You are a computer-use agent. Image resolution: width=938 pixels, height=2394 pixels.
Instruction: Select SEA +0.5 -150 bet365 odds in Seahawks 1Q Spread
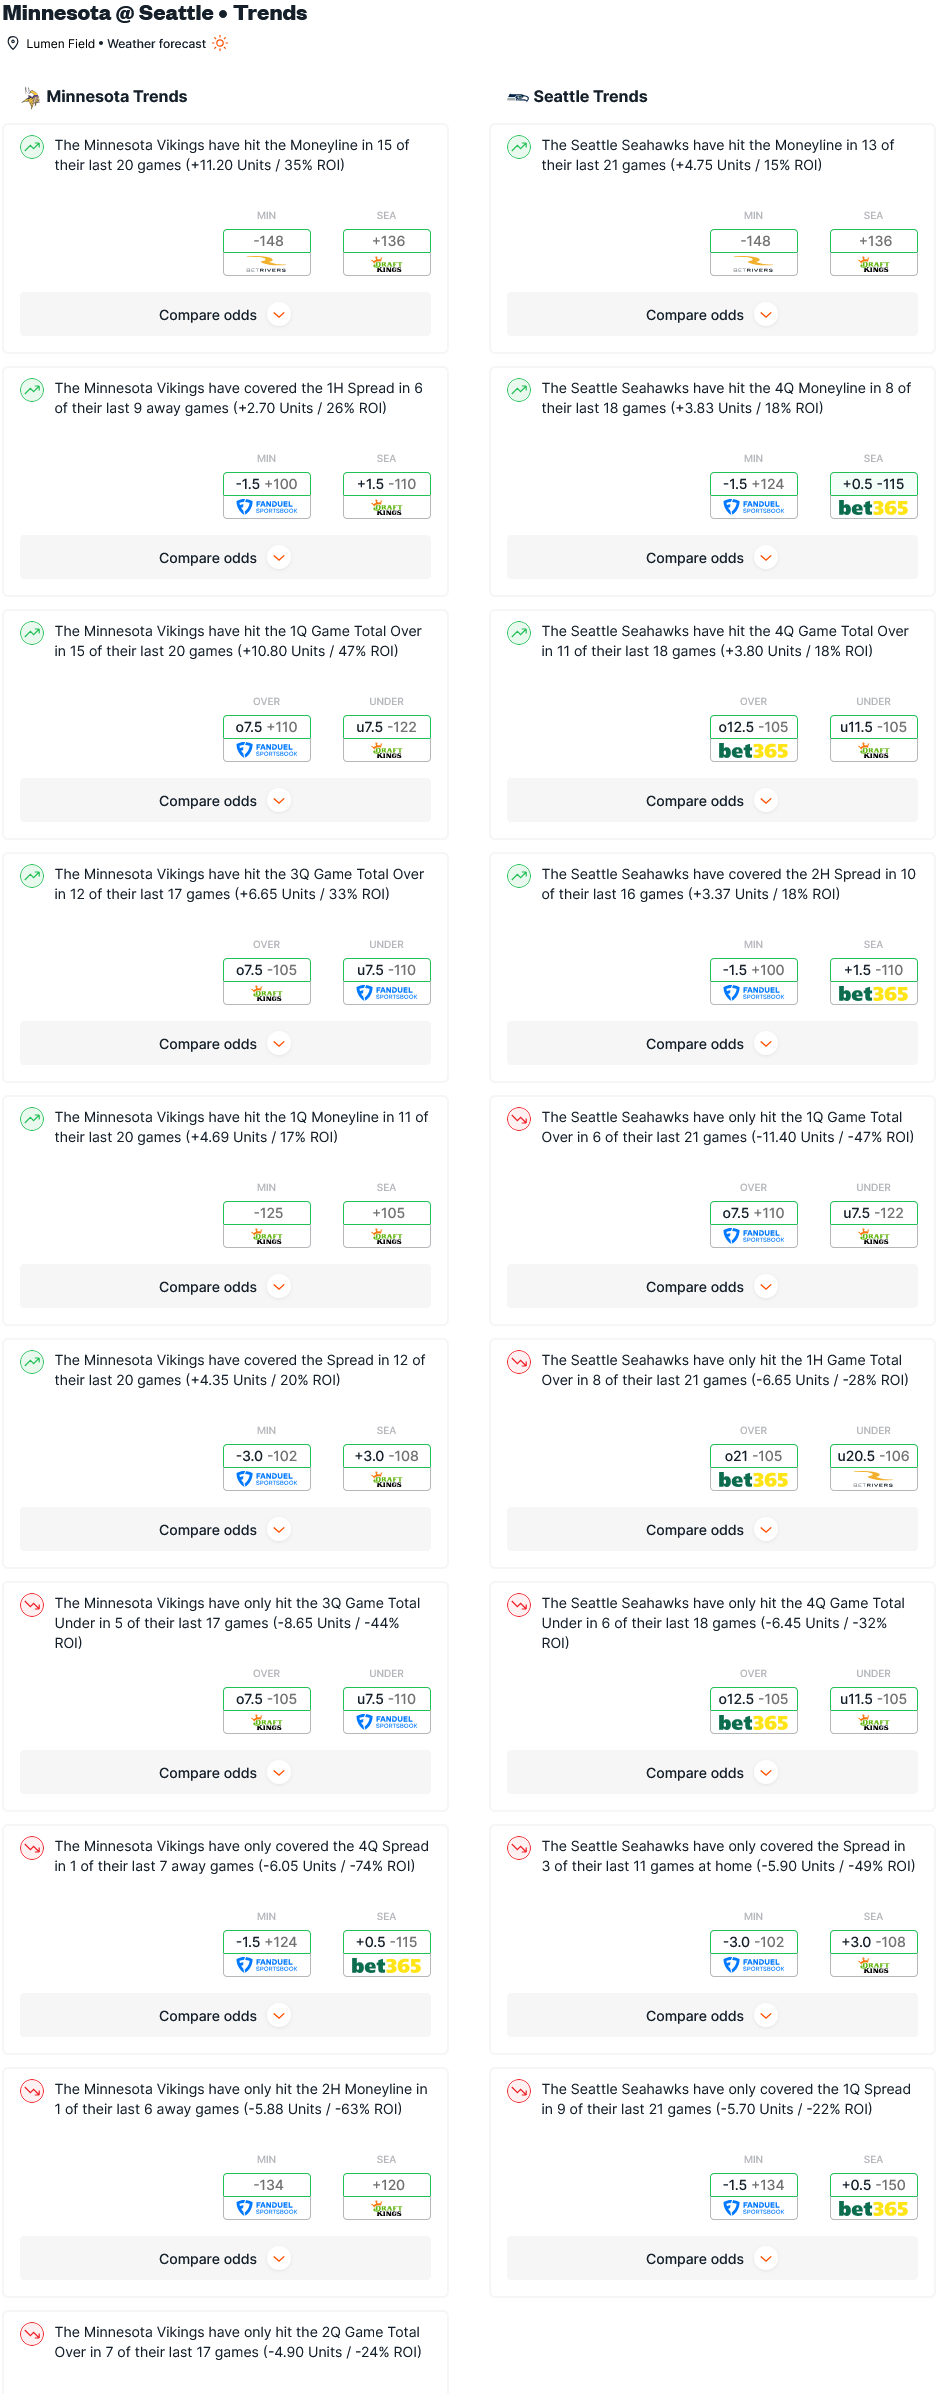click(x=874, y=2197)
